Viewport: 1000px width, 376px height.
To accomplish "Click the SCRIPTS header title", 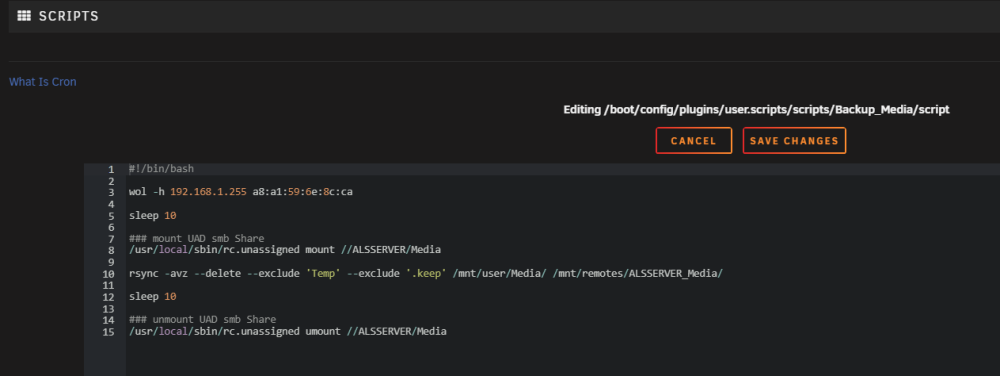I will 69,17.
